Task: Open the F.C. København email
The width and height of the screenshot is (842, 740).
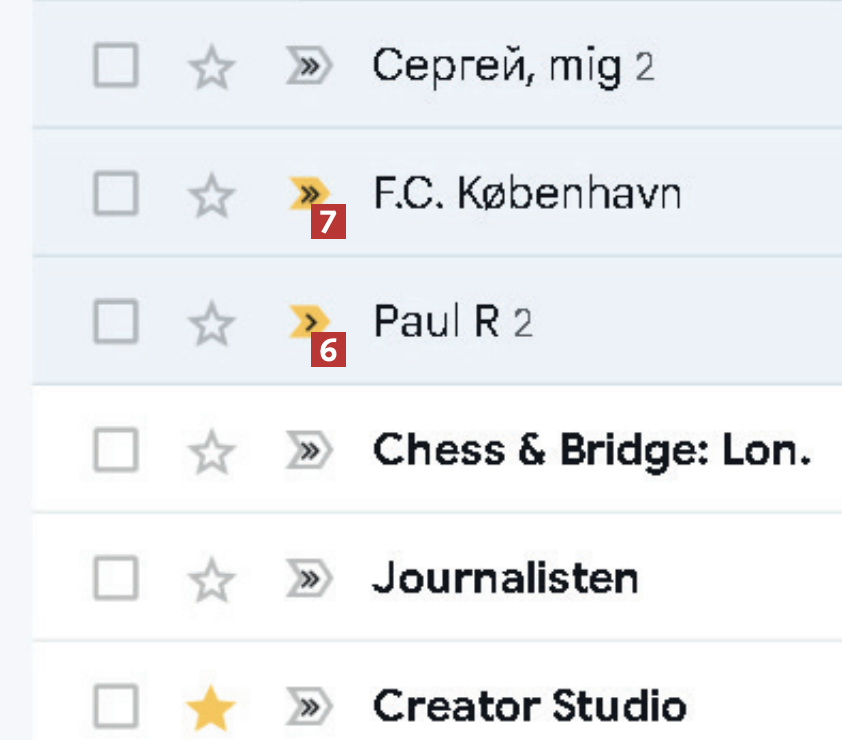Action: (527, 194)
